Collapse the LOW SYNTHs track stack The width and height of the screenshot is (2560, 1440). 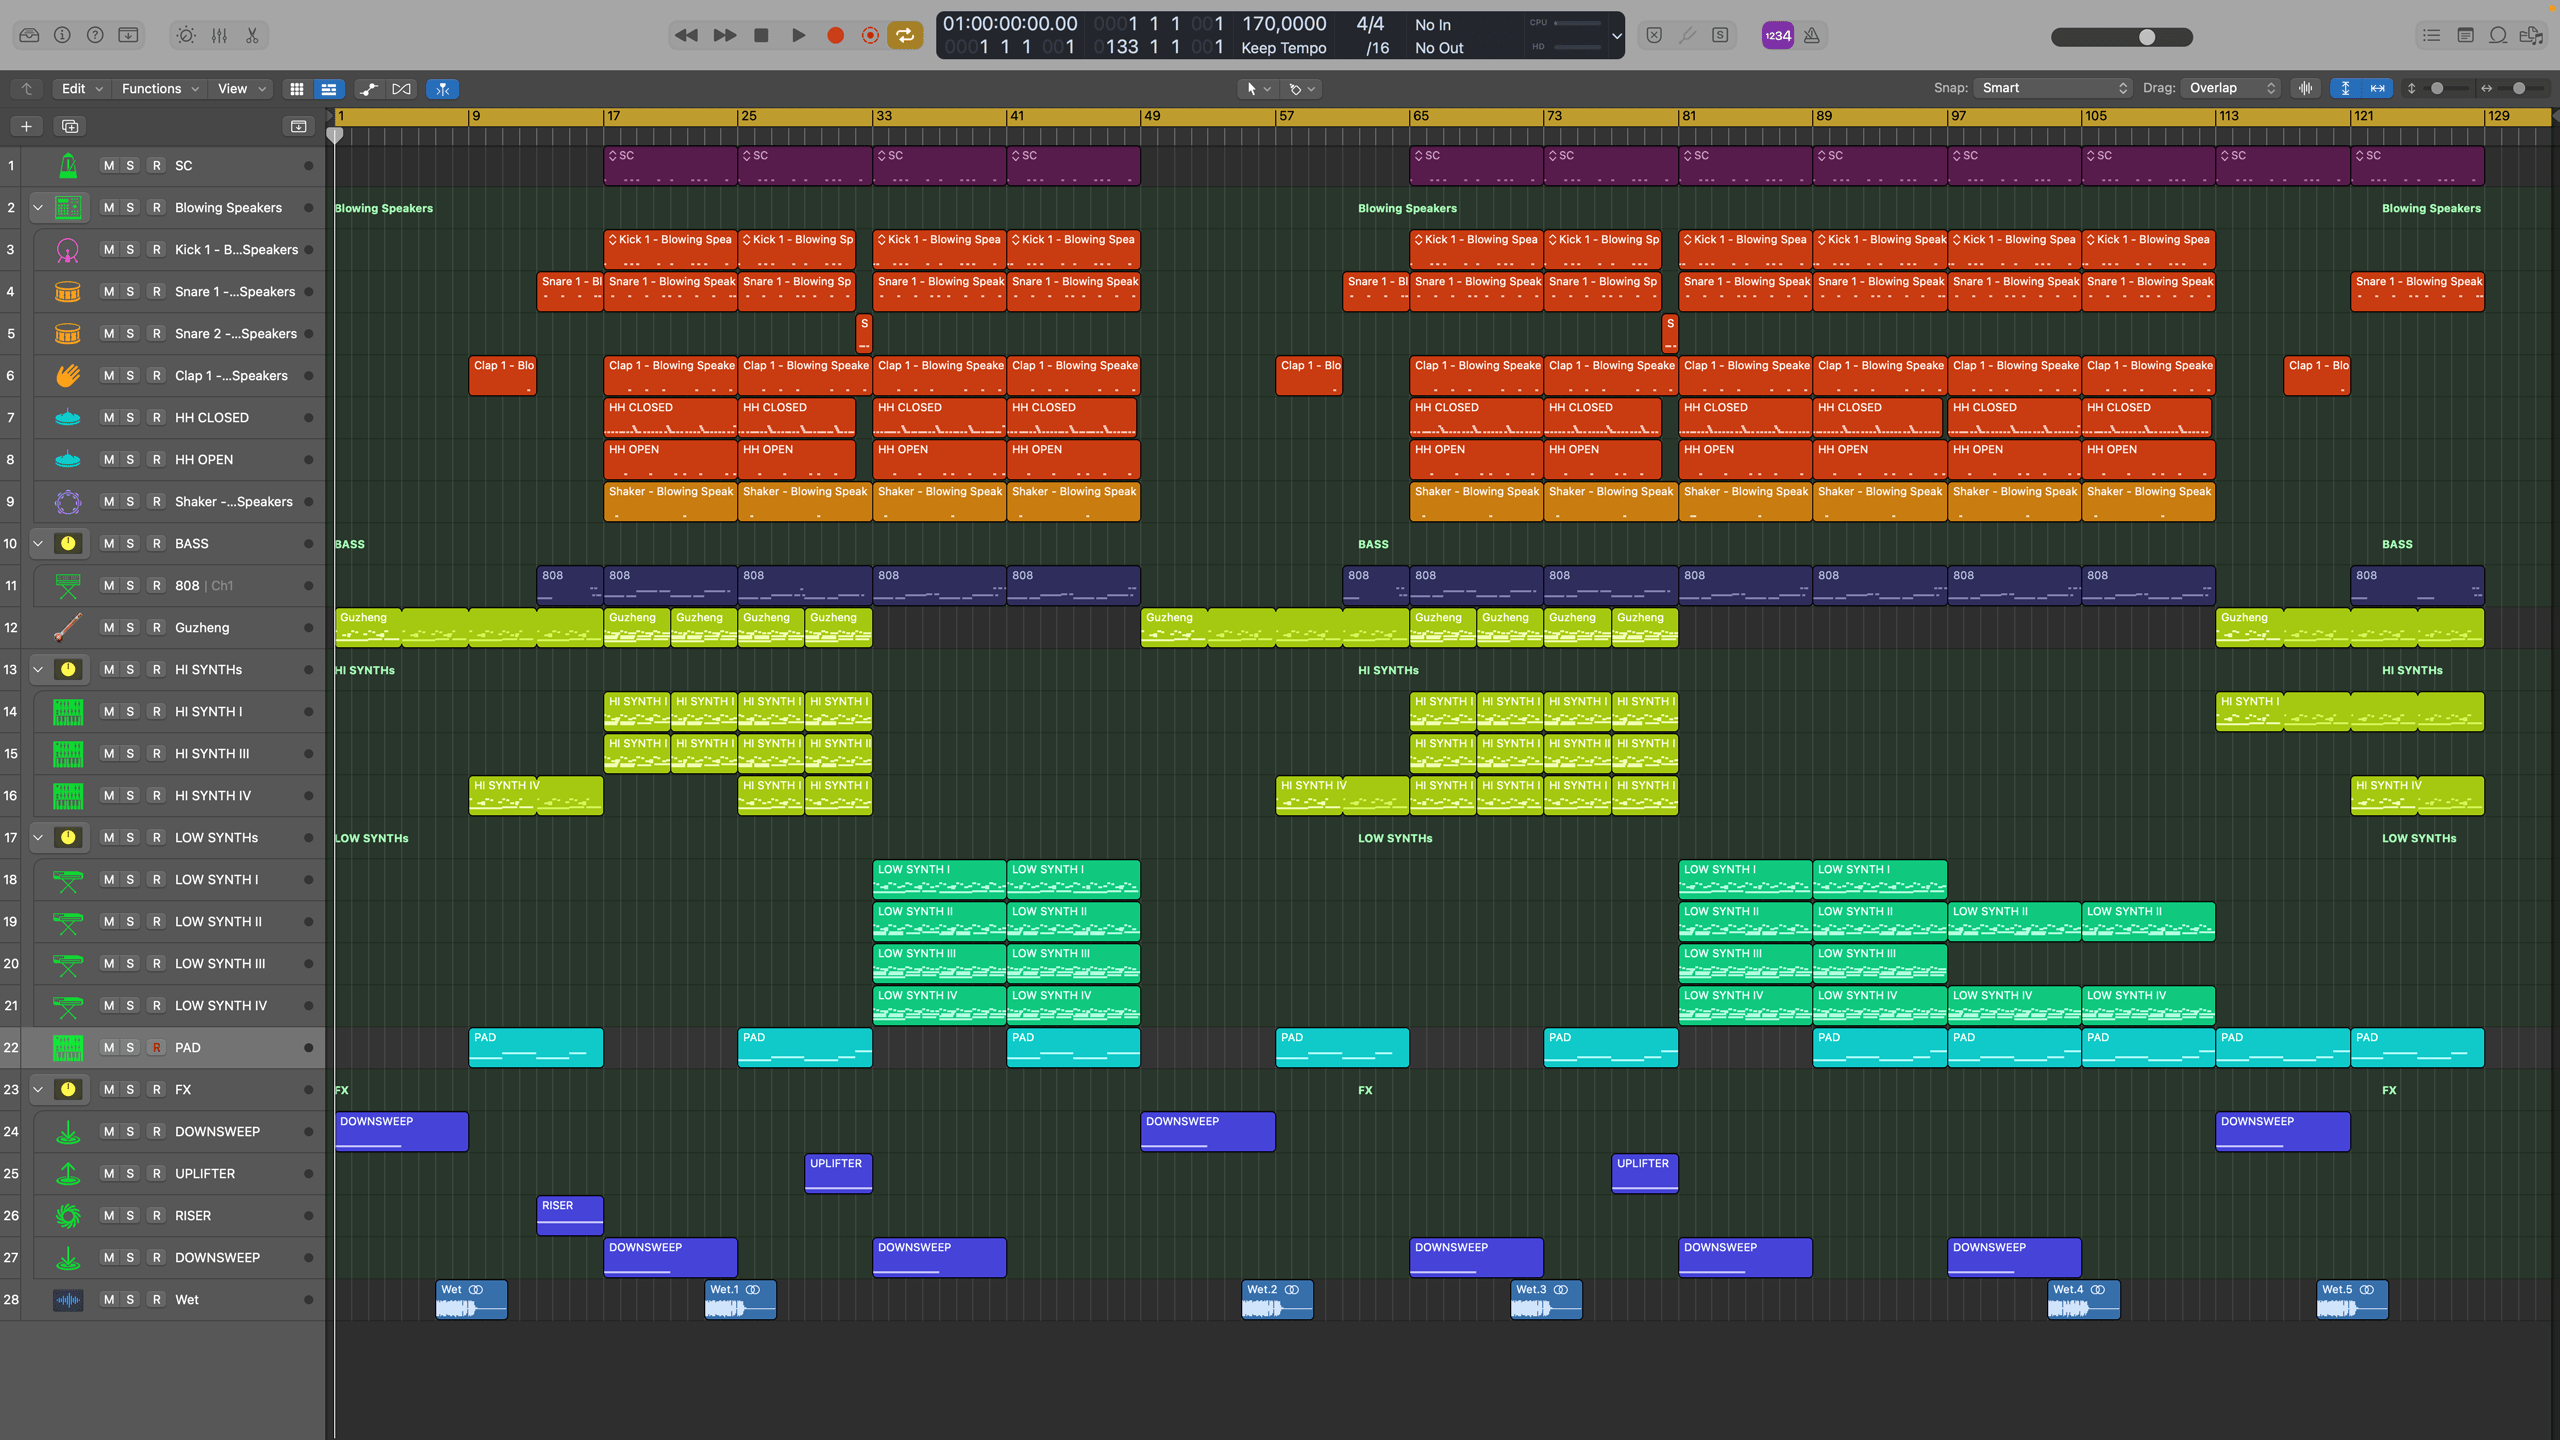(x=38, y=838)
